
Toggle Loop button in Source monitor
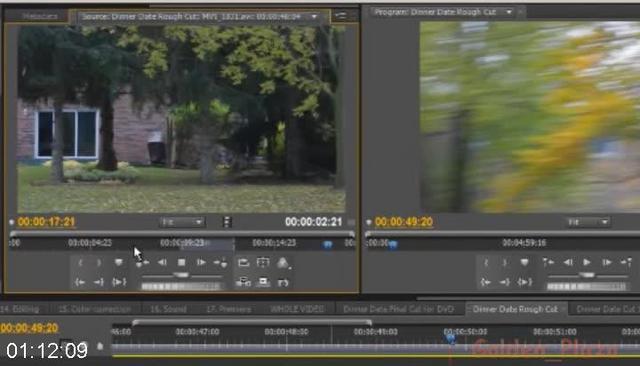[x=243, y=263]
